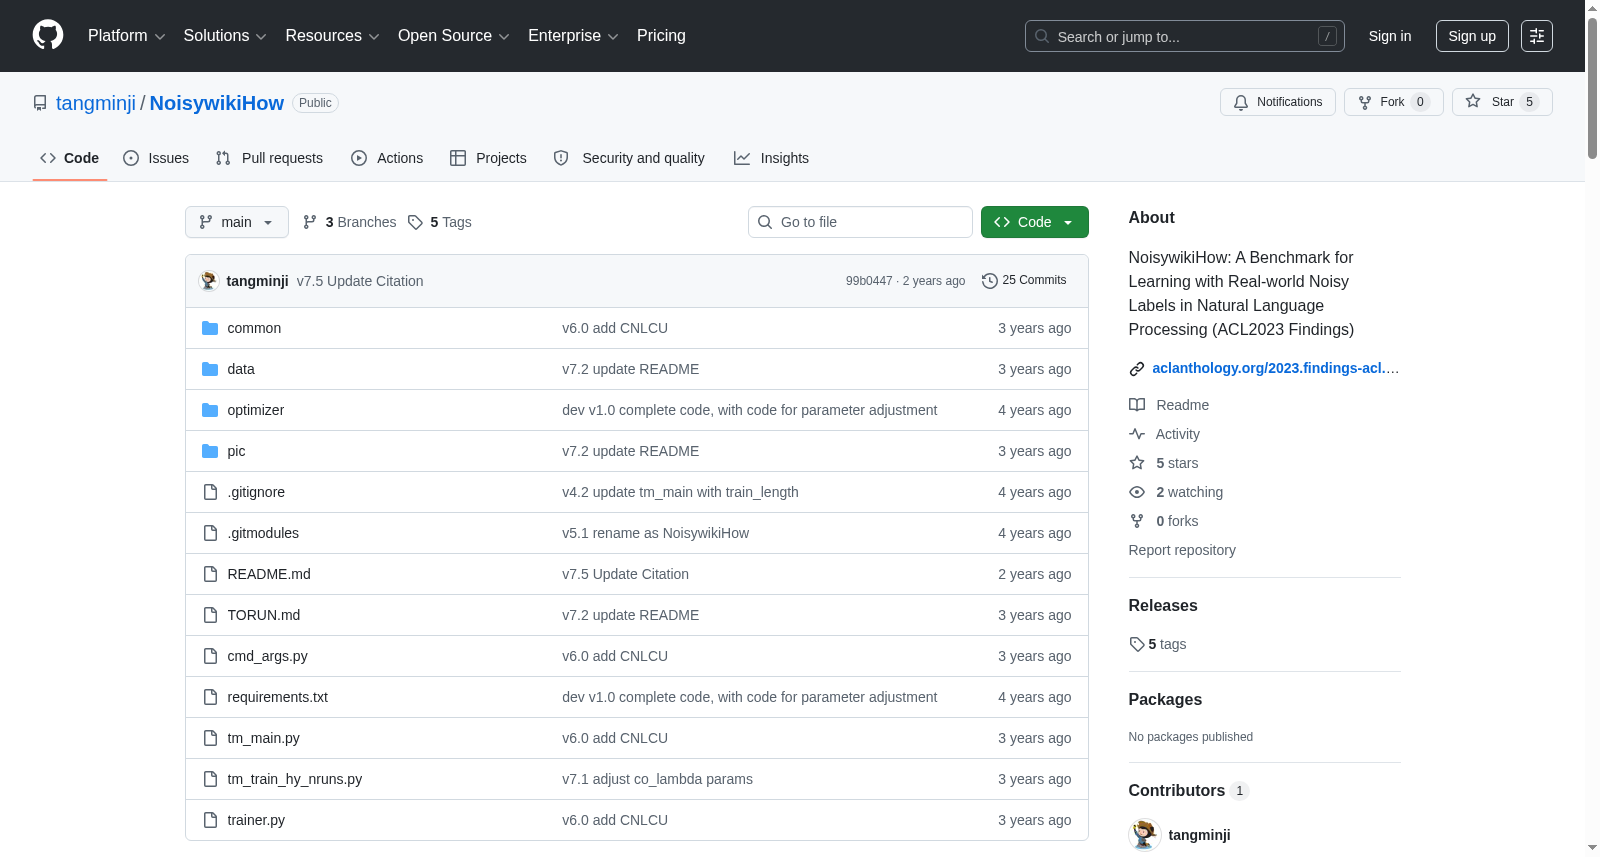Click the history clock icon by 25 Commits

[990, 281]
